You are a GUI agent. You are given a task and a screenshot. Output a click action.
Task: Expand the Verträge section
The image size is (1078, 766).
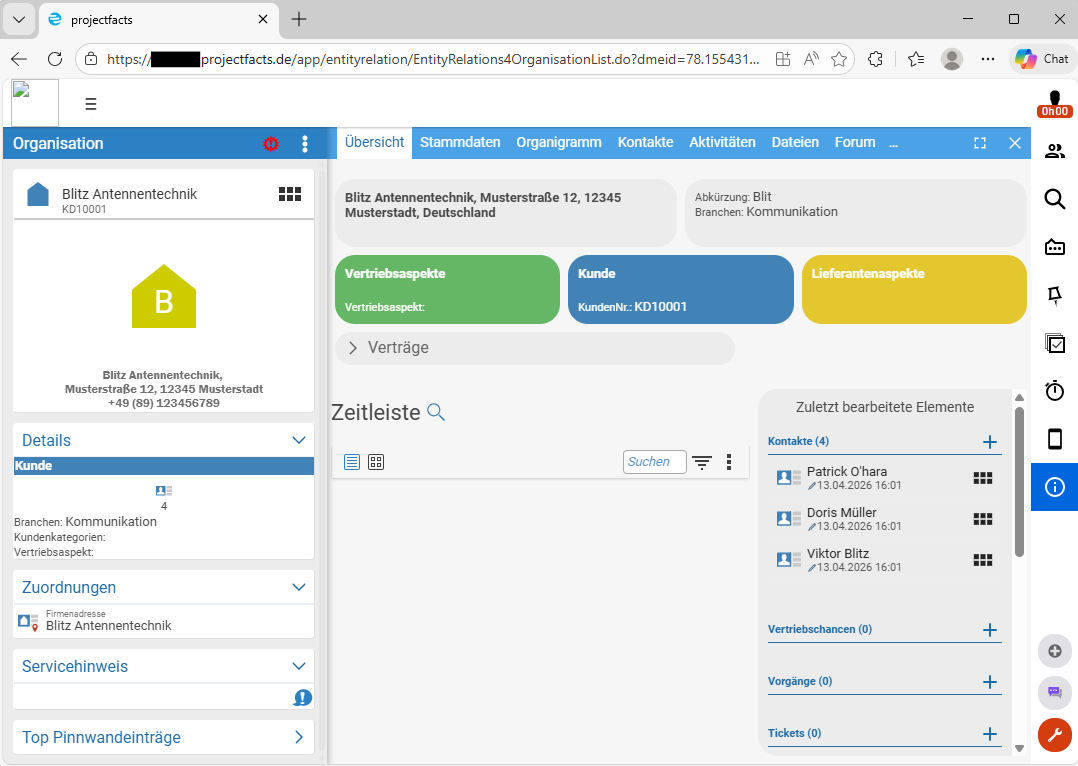click(353, 348)
